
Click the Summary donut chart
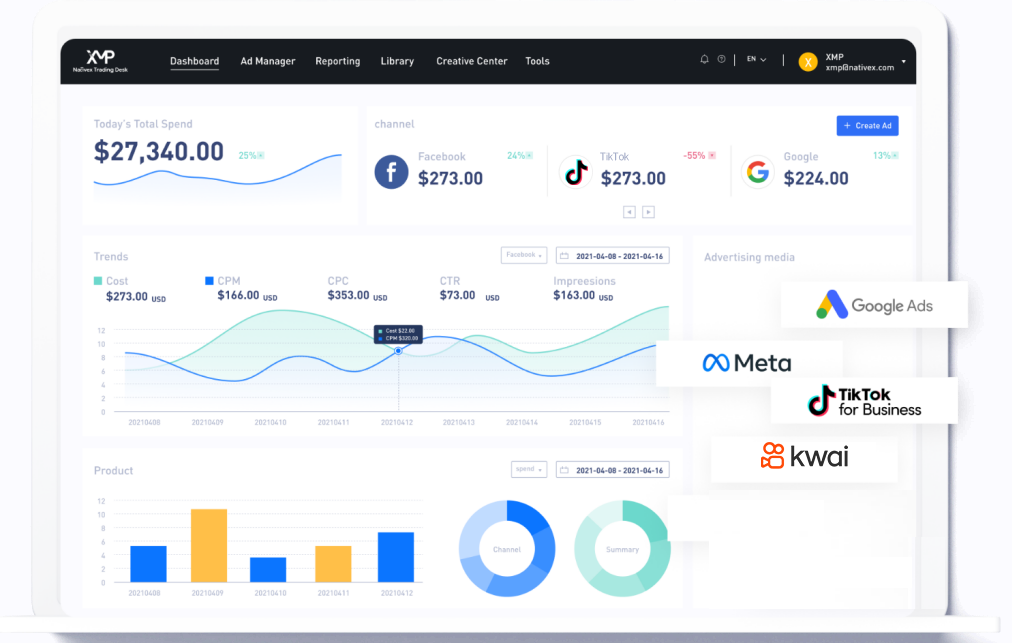622,549
